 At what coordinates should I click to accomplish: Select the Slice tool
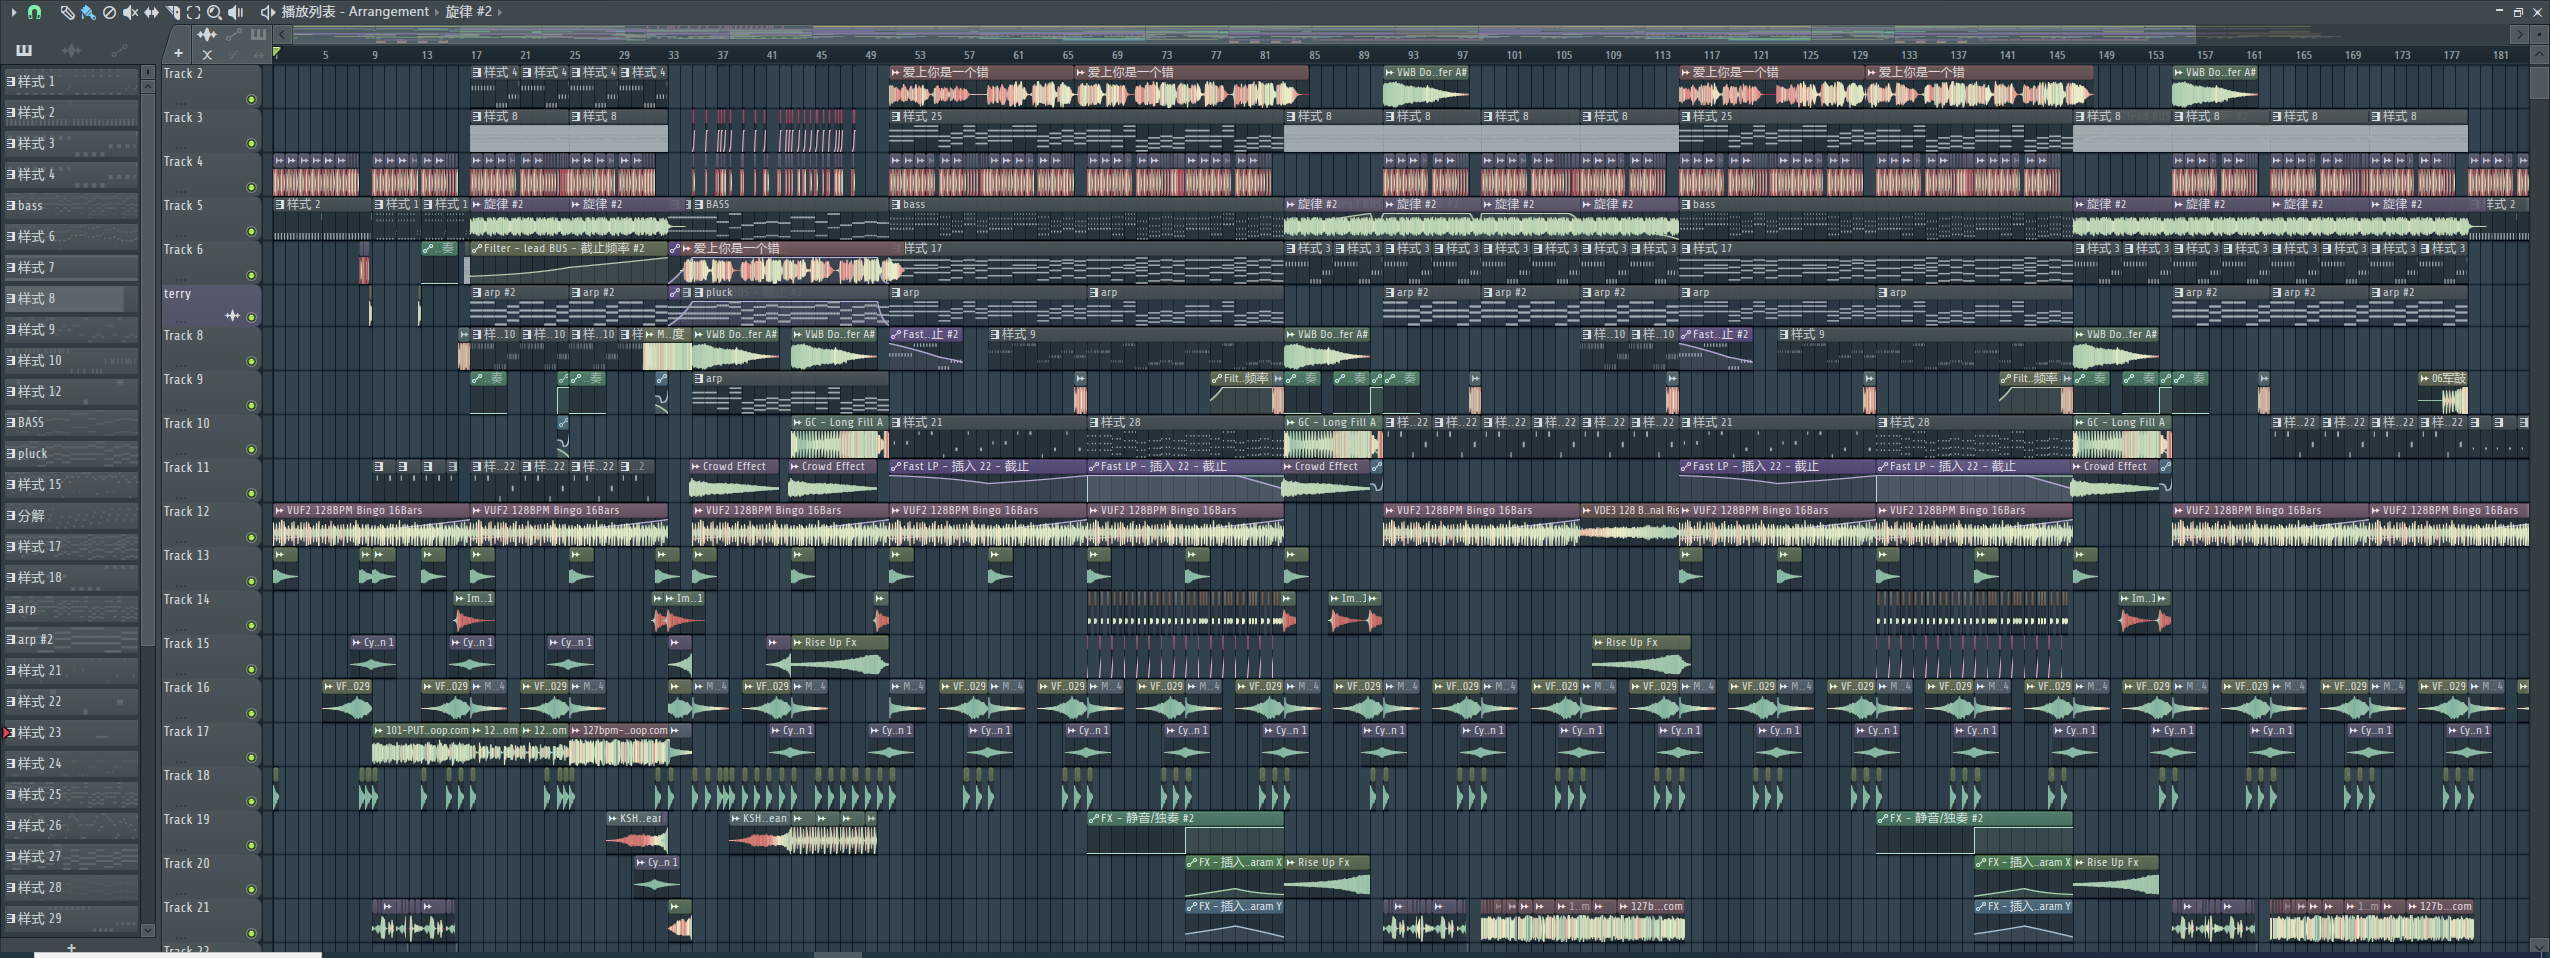172,12
